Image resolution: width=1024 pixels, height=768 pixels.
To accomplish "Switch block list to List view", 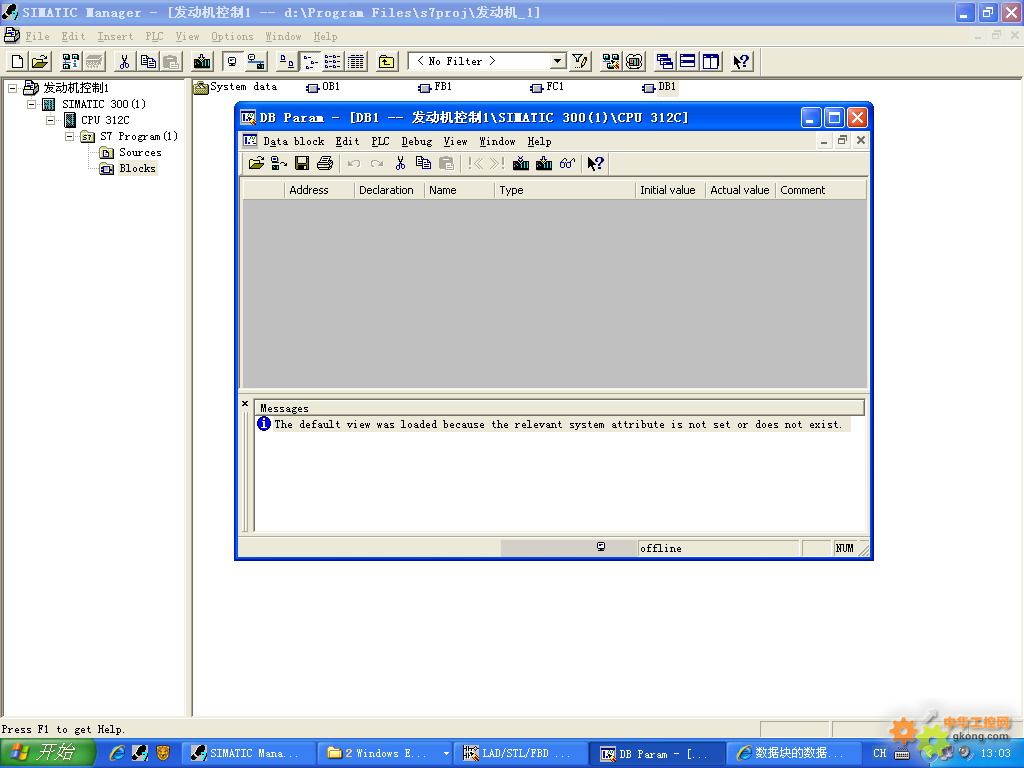I will point(332,61).
